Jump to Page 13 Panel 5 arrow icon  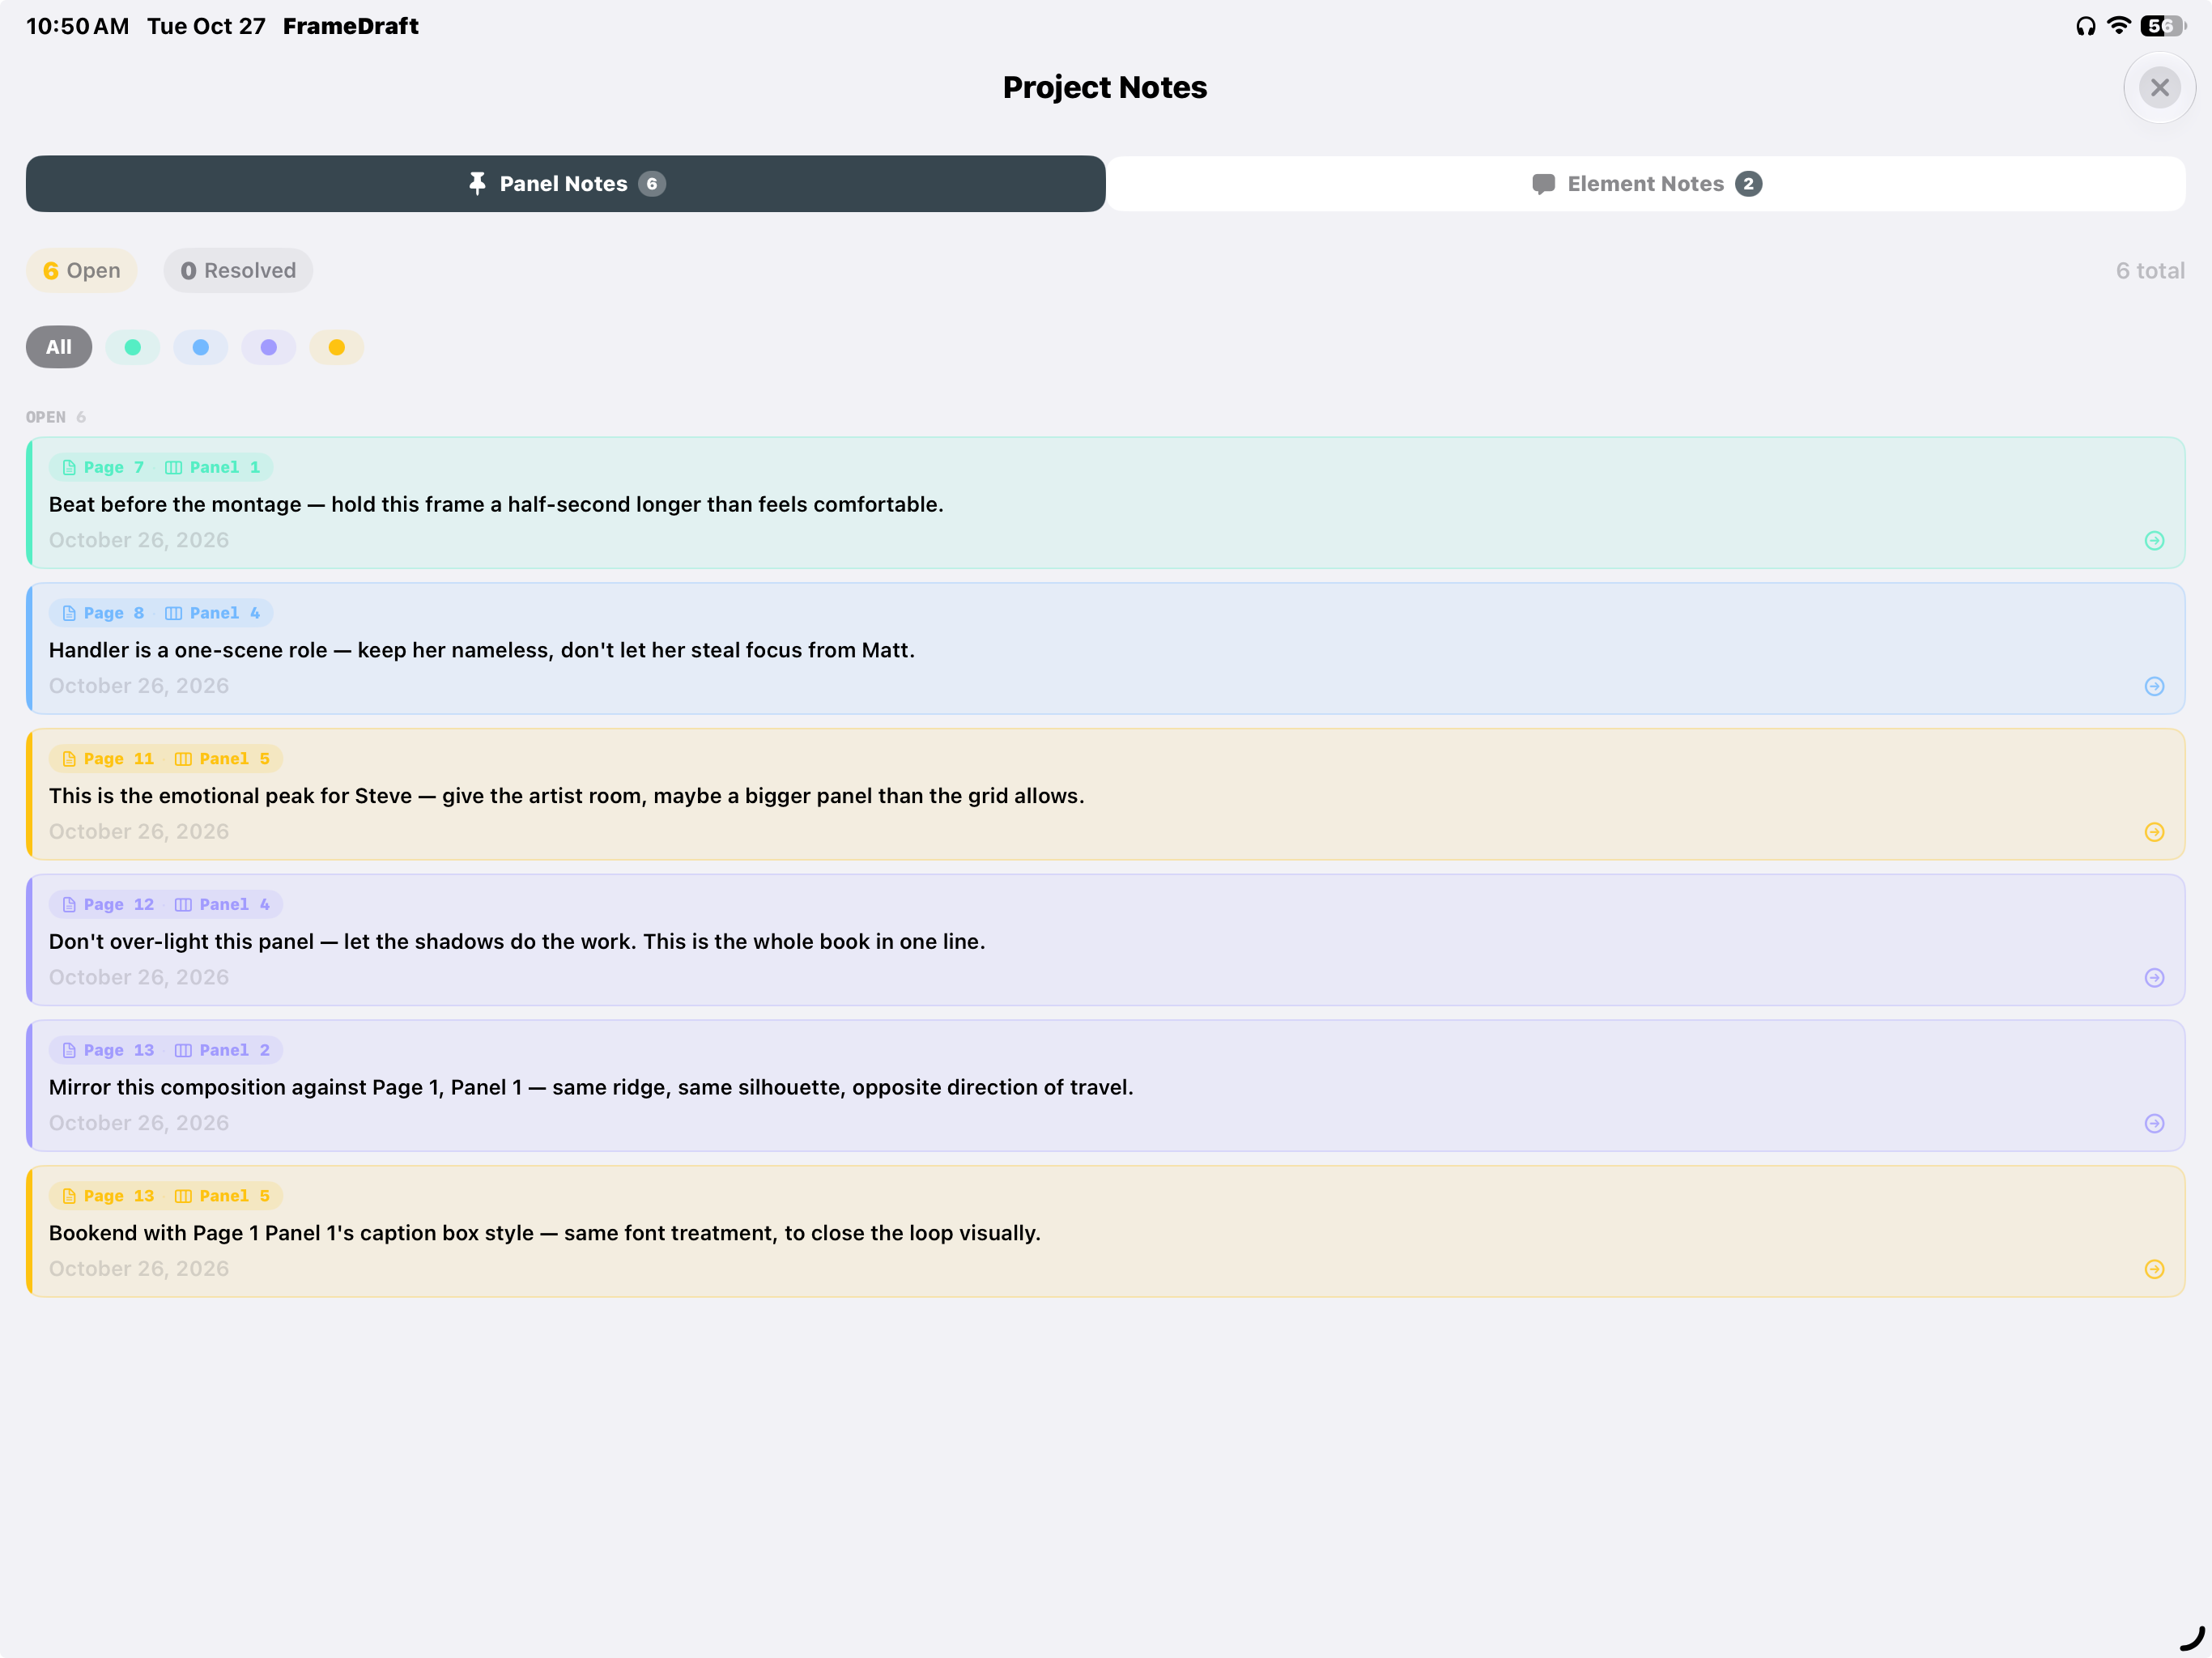coord(2154,1269)
